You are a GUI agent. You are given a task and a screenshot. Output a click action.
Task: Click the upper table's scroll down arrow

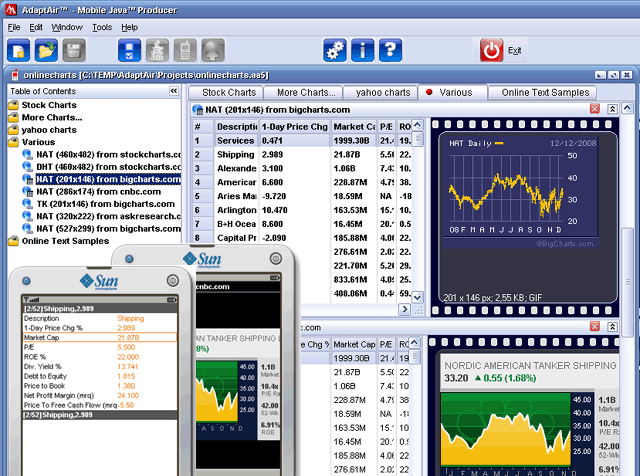tap(417, 298)
